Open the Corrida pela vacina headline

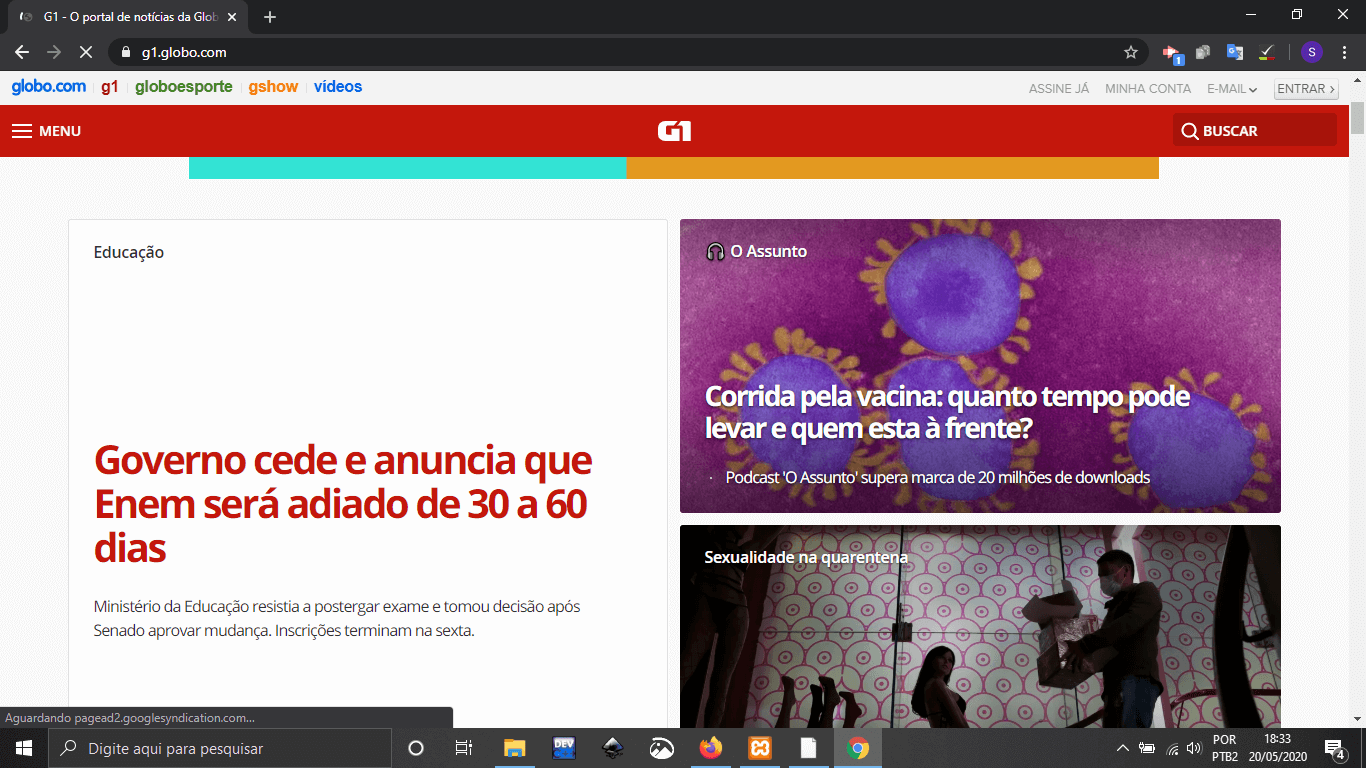coord(947,412)
